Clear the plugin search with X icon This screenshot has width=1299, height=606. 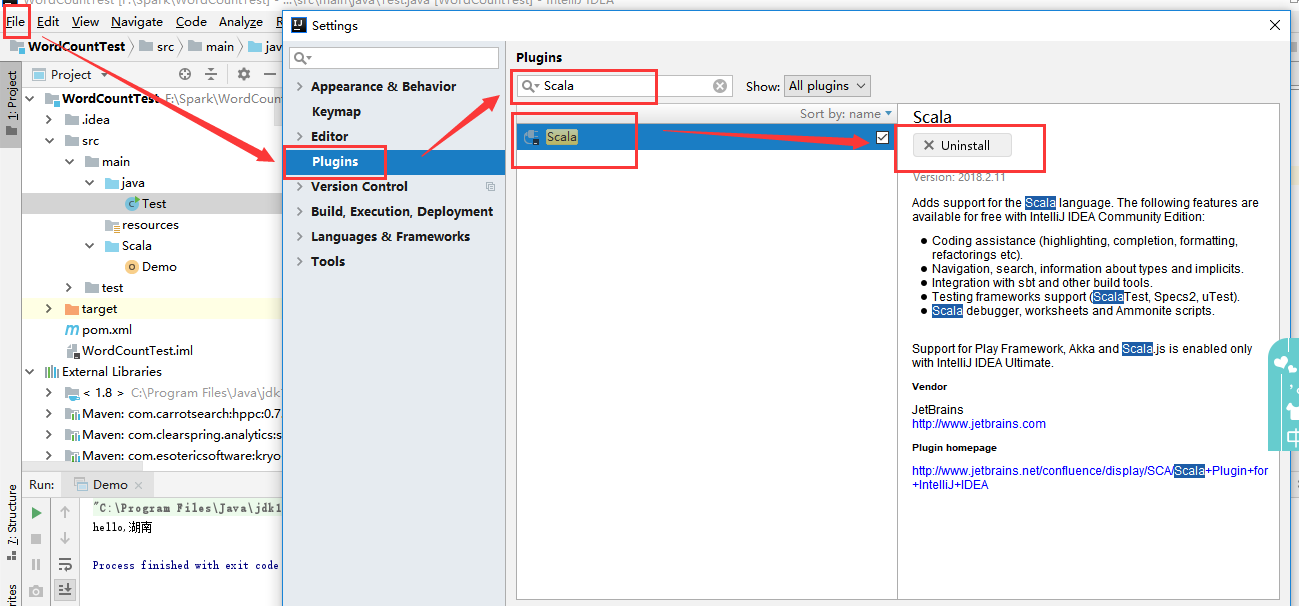pos(720,86)
